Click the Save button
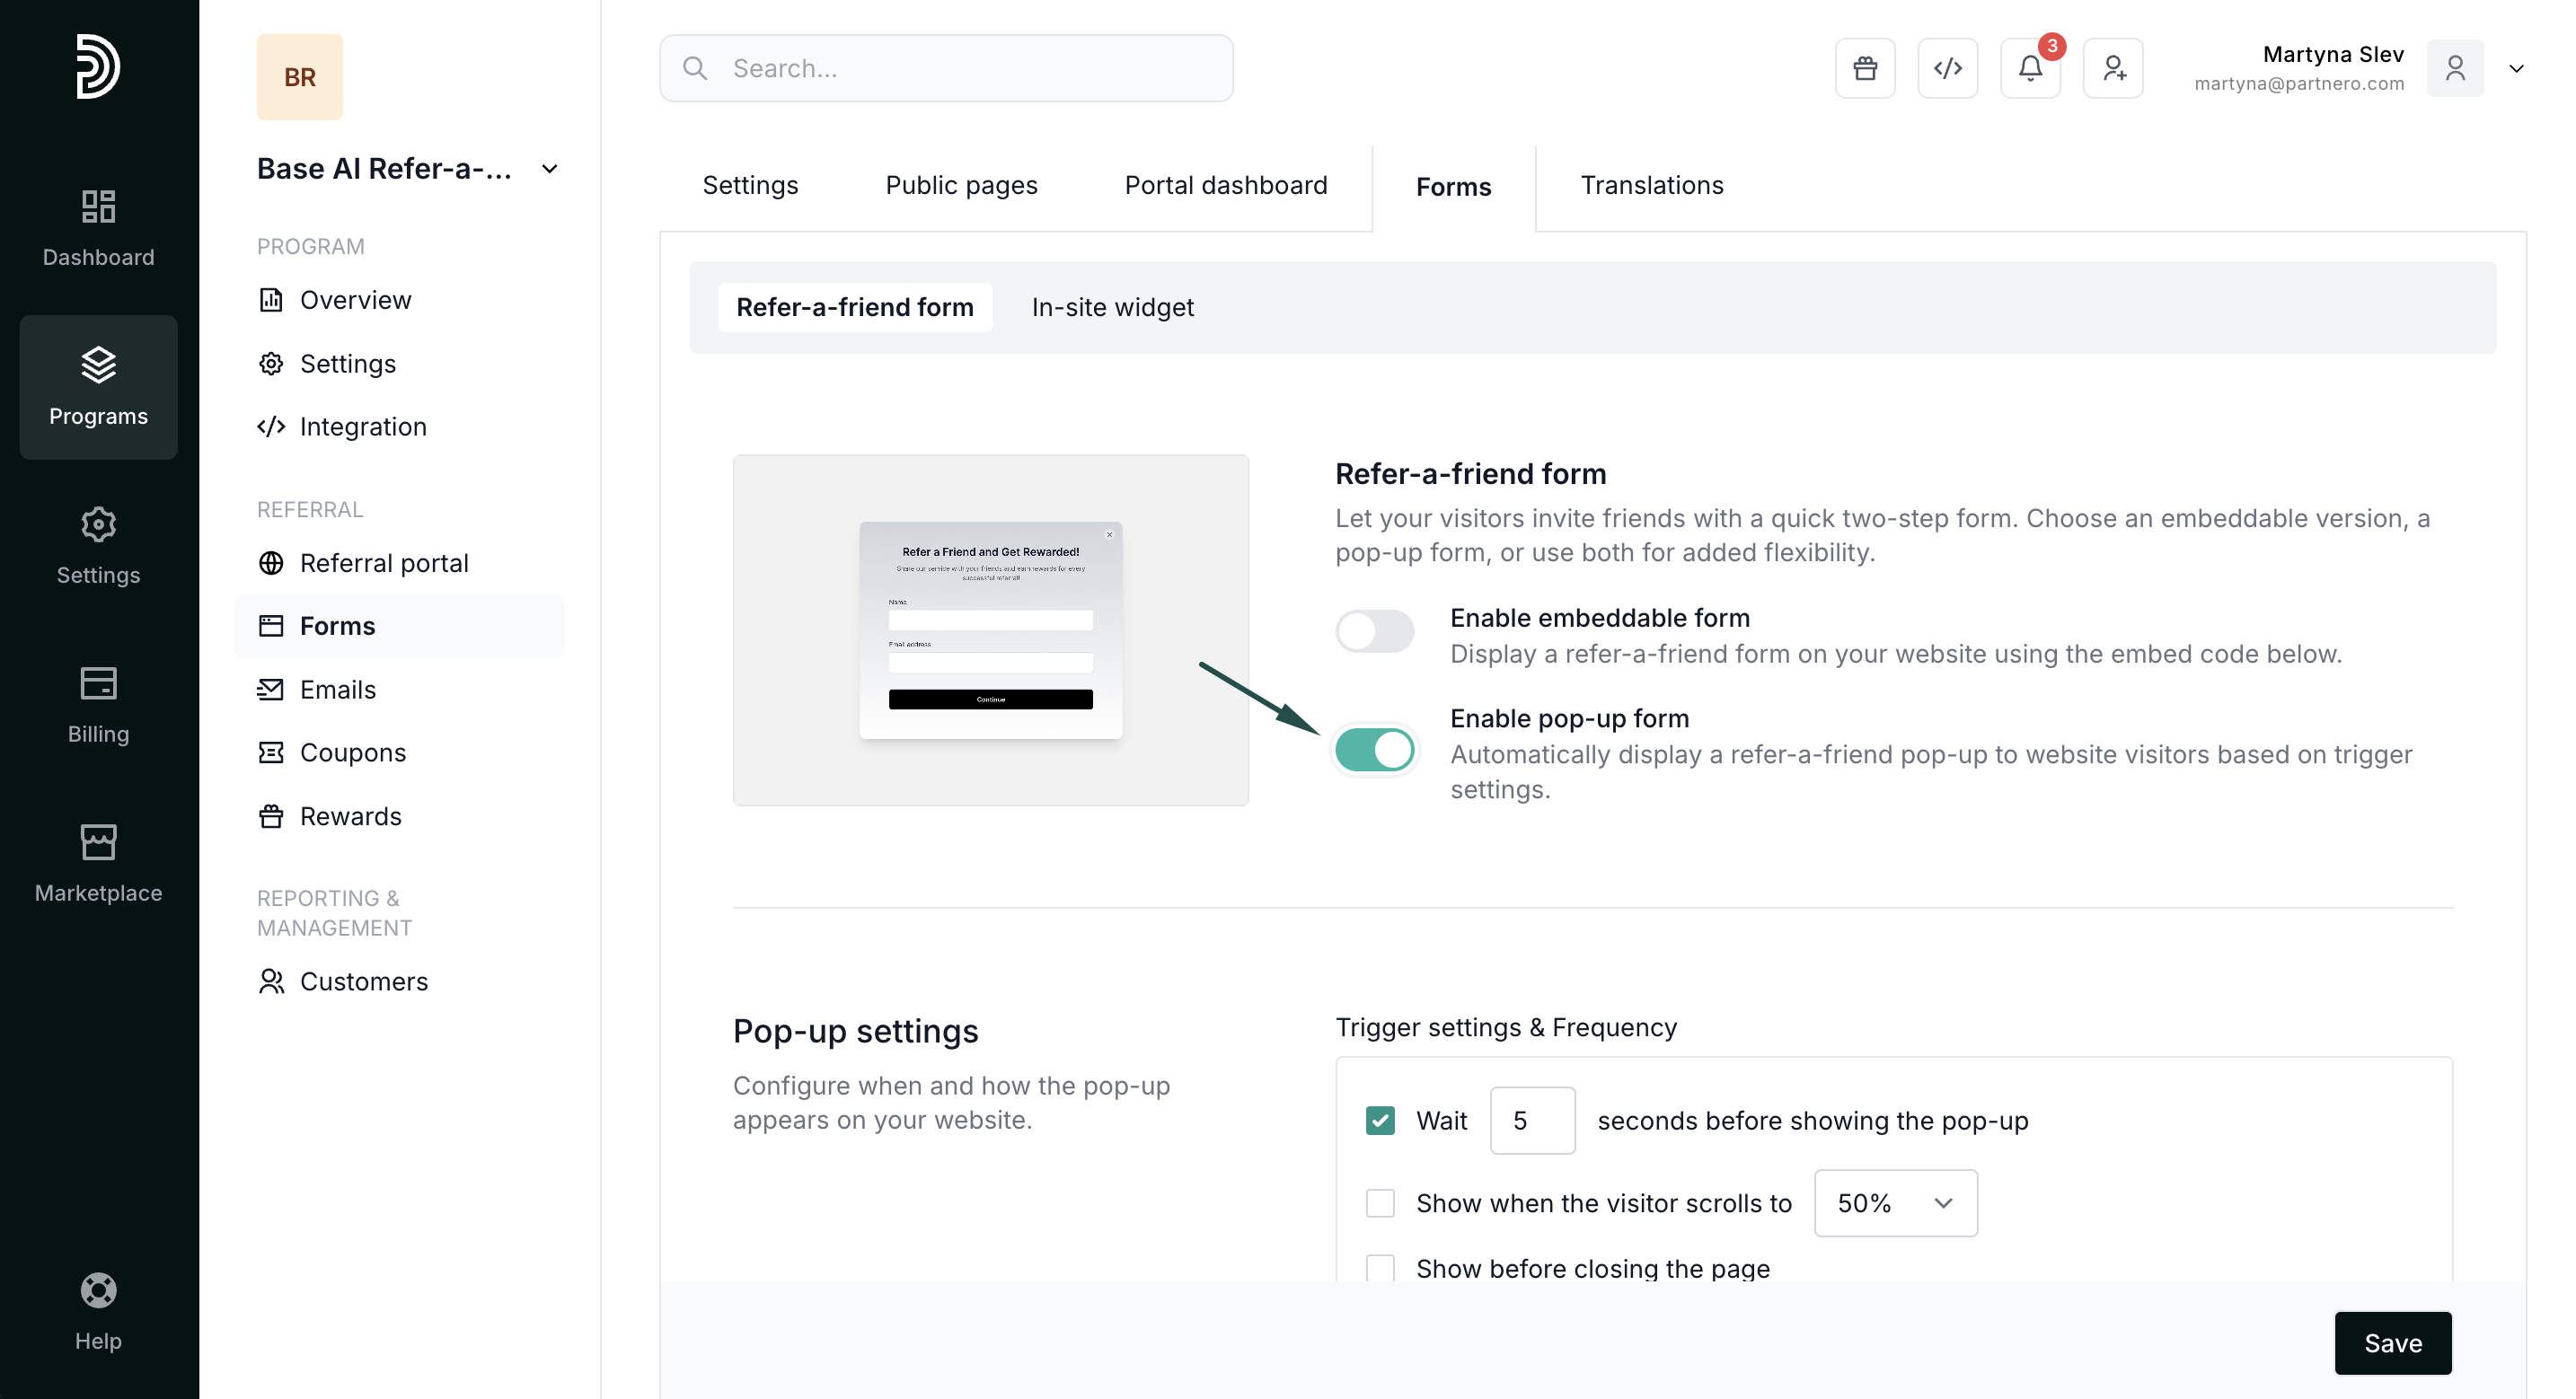The width and height of the screenshot is (2576, 1399). coord(2392,1342)
